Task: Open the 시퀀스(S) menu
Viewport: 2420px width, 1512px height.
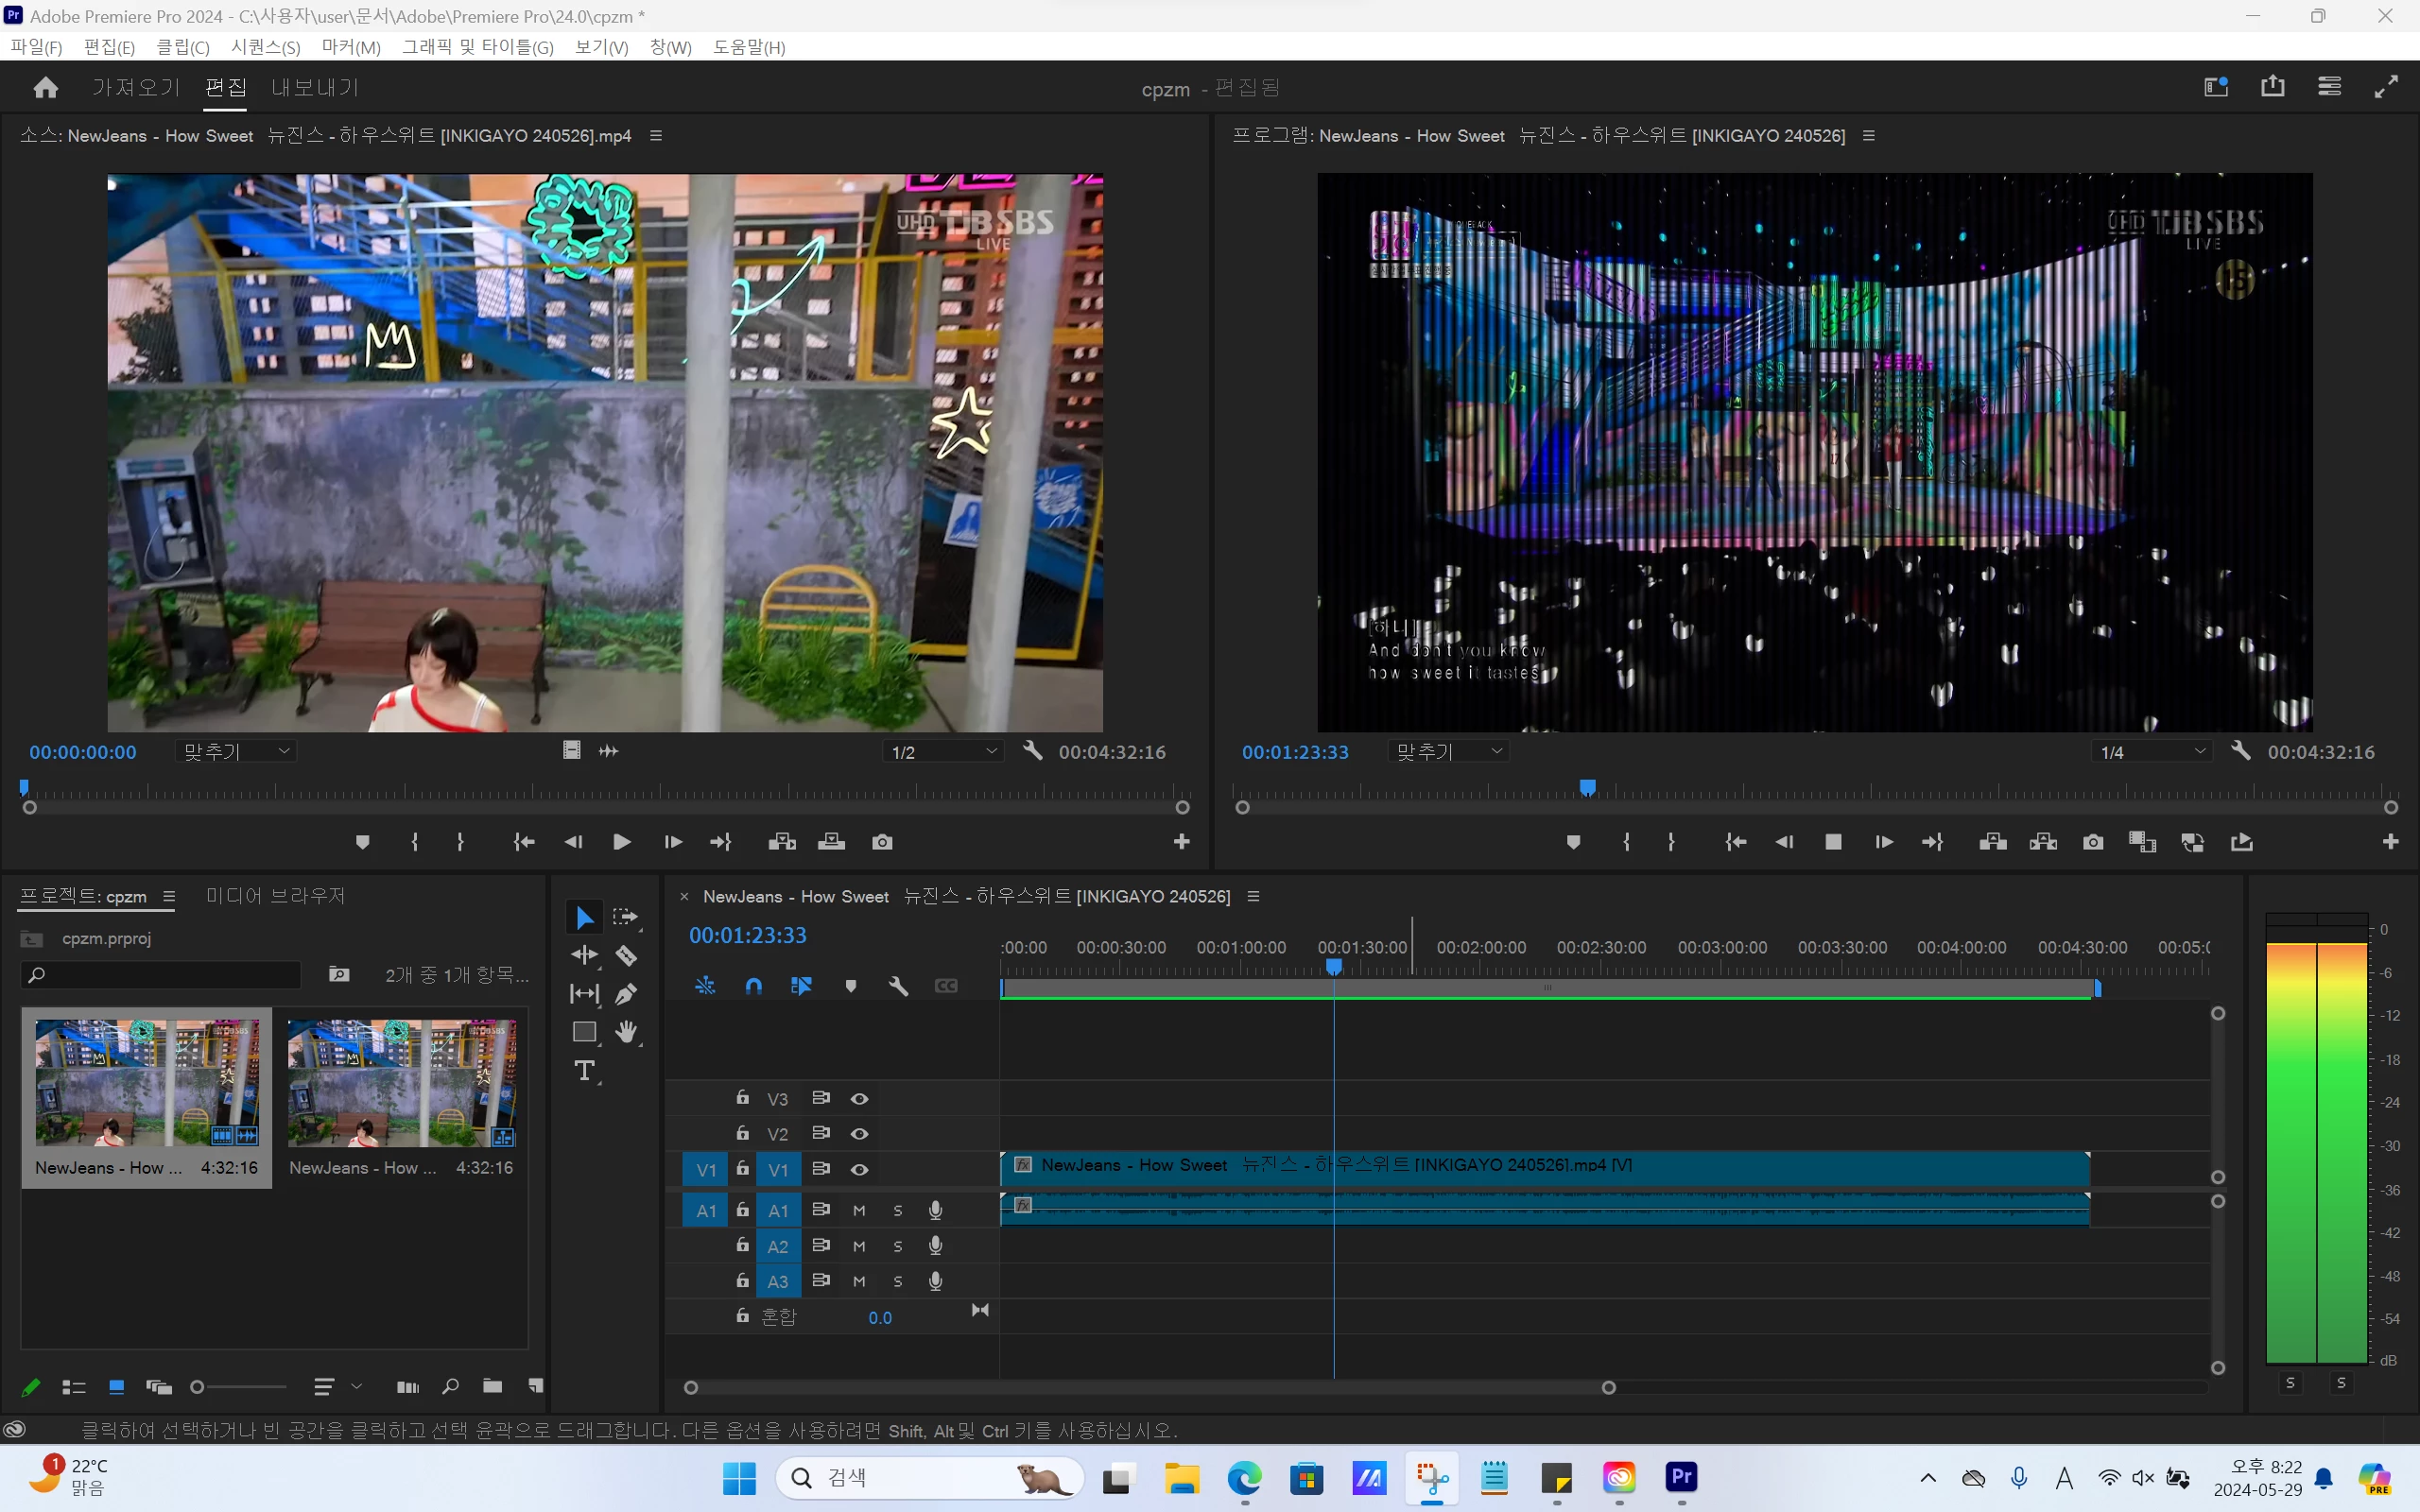Action: [265, 47]
